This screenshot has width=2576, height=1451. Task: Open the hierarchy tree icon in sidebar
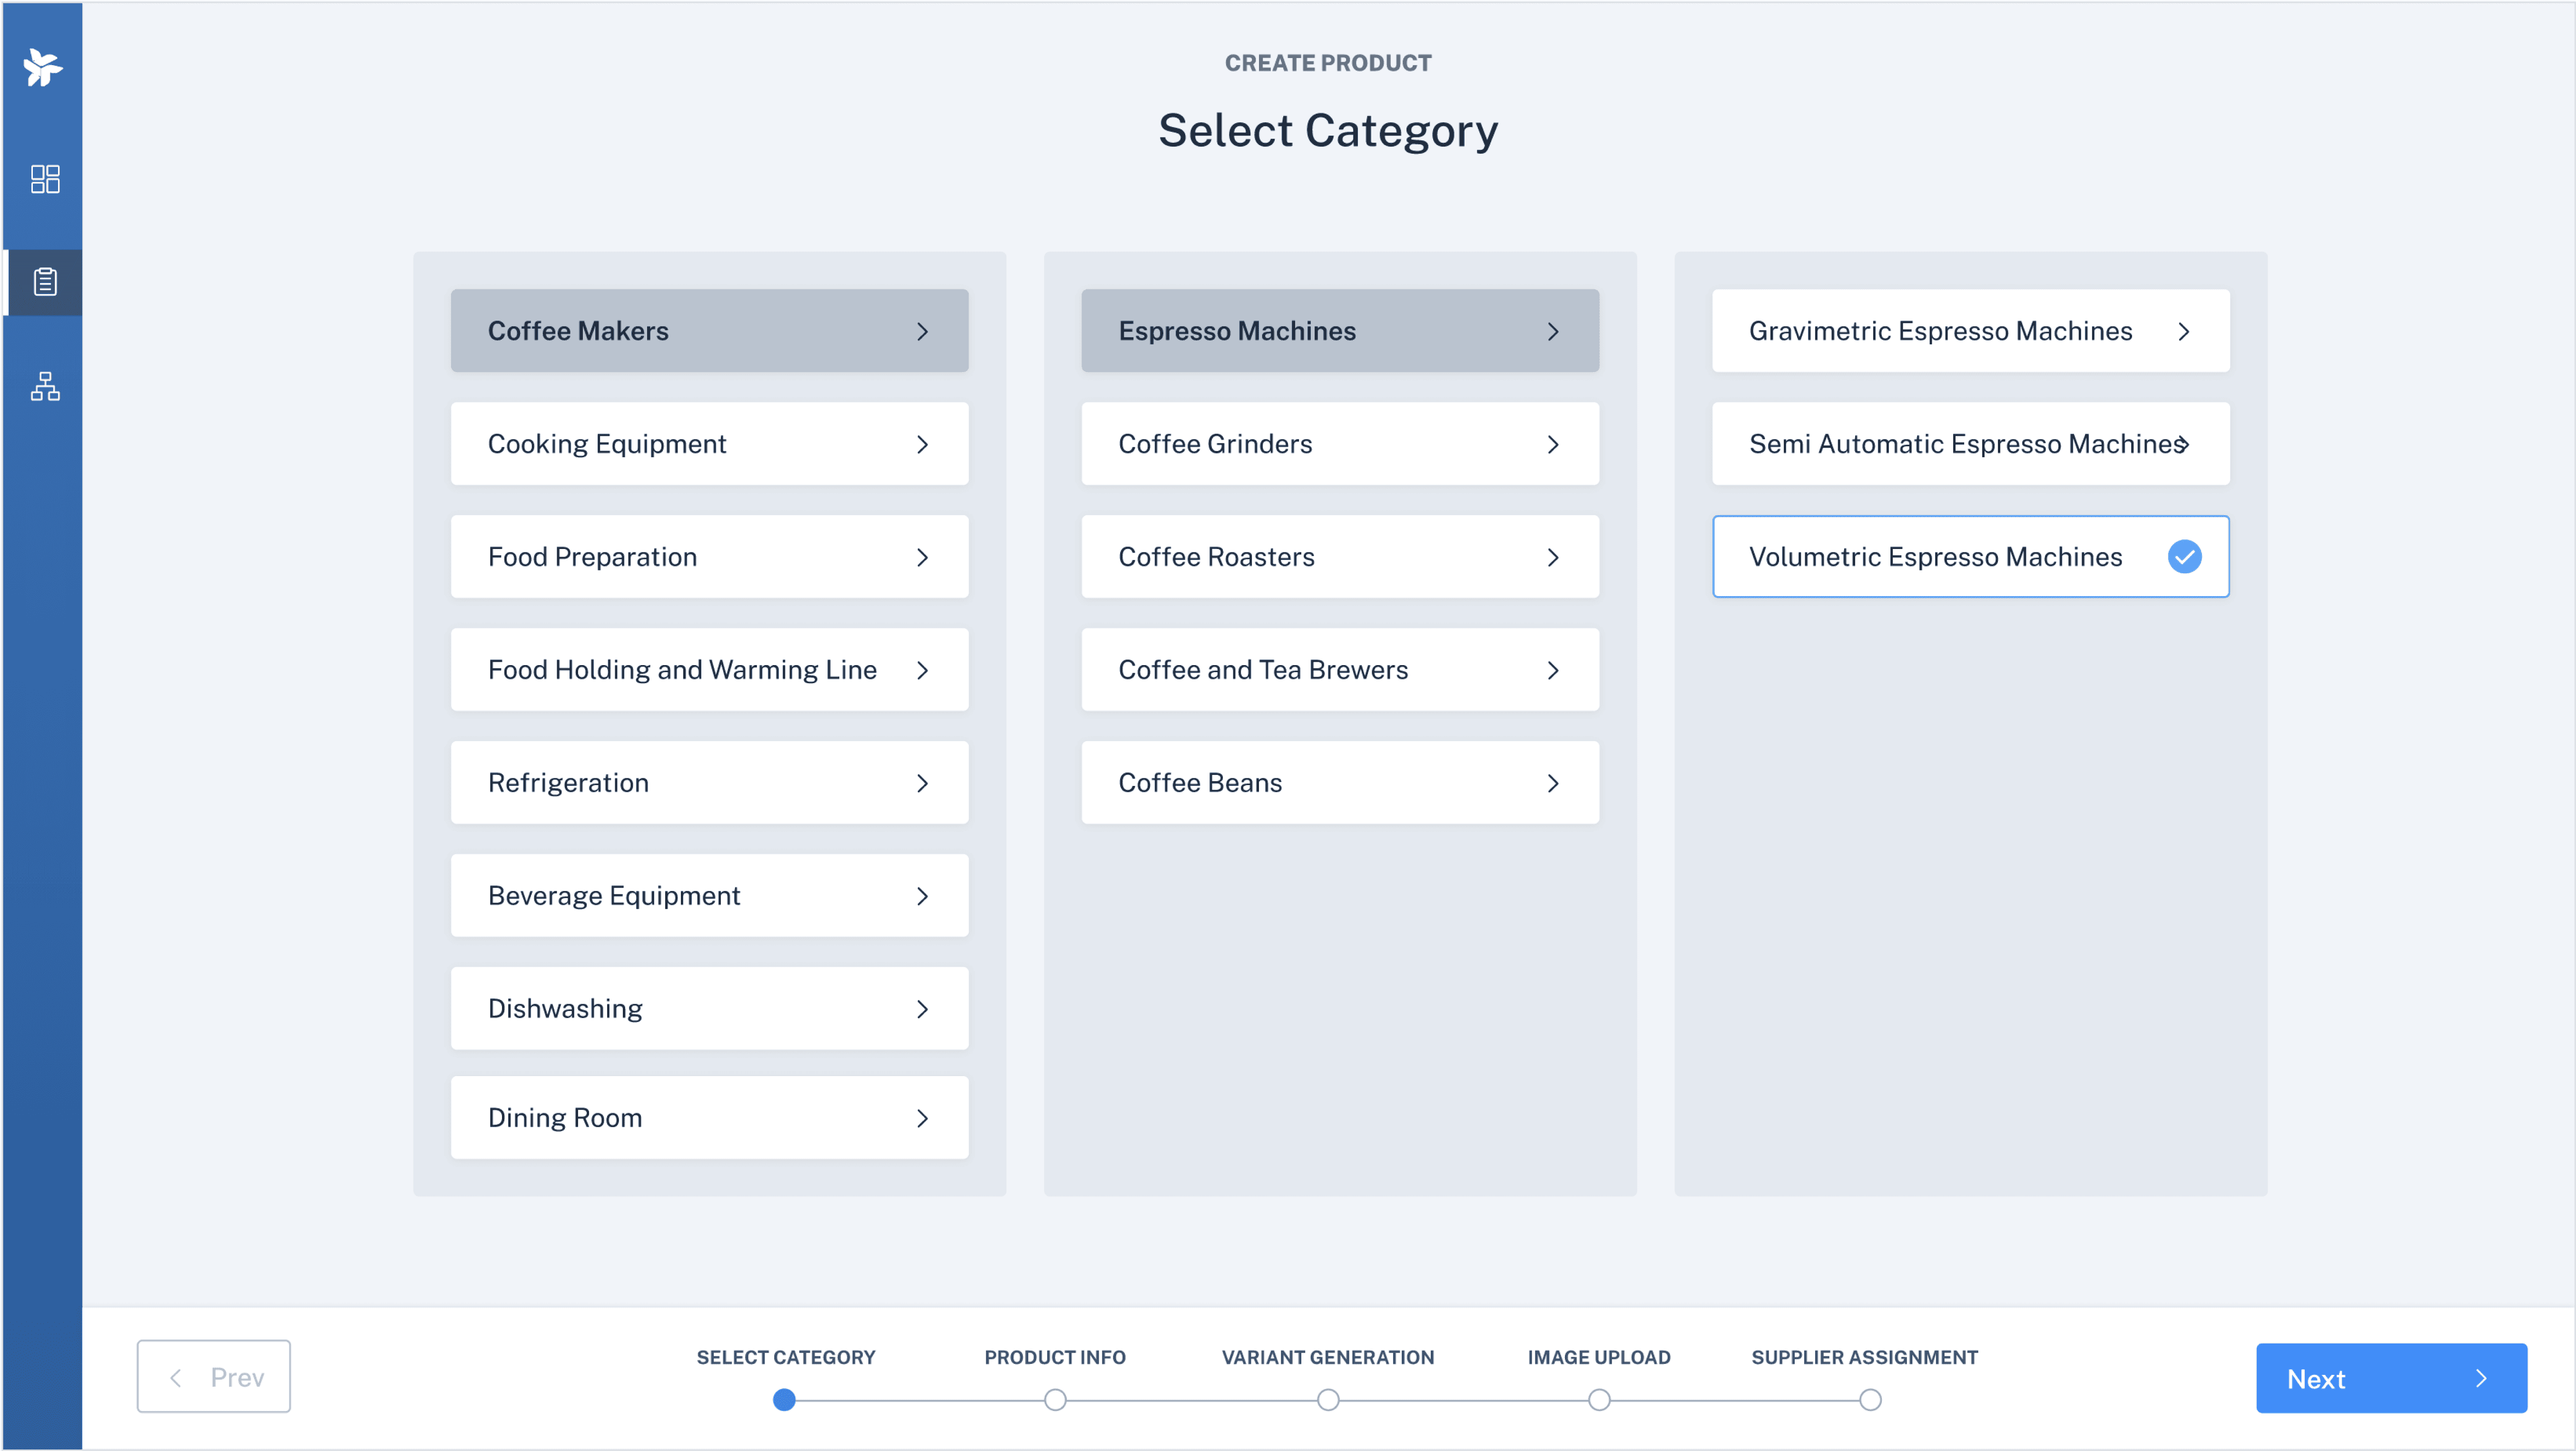point(45,386)
